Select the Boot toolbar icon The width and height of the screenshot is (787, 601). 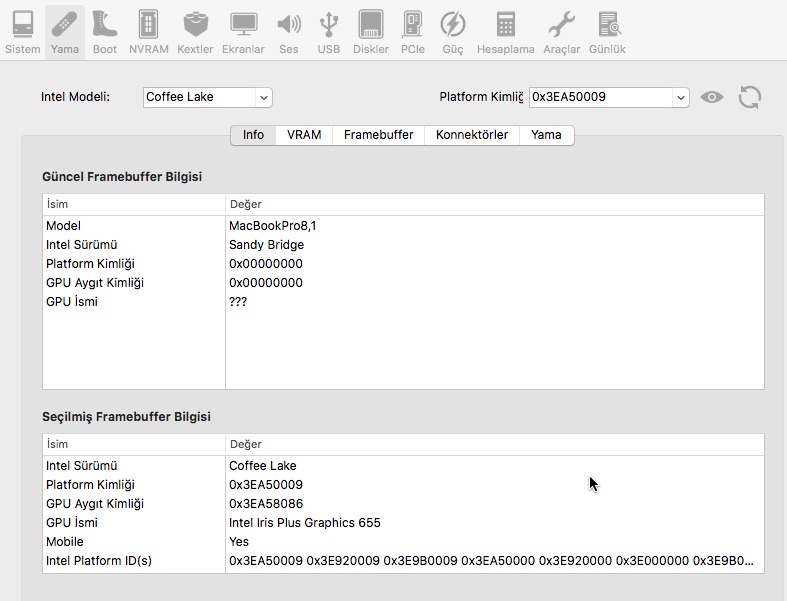[x=104, y=31]
